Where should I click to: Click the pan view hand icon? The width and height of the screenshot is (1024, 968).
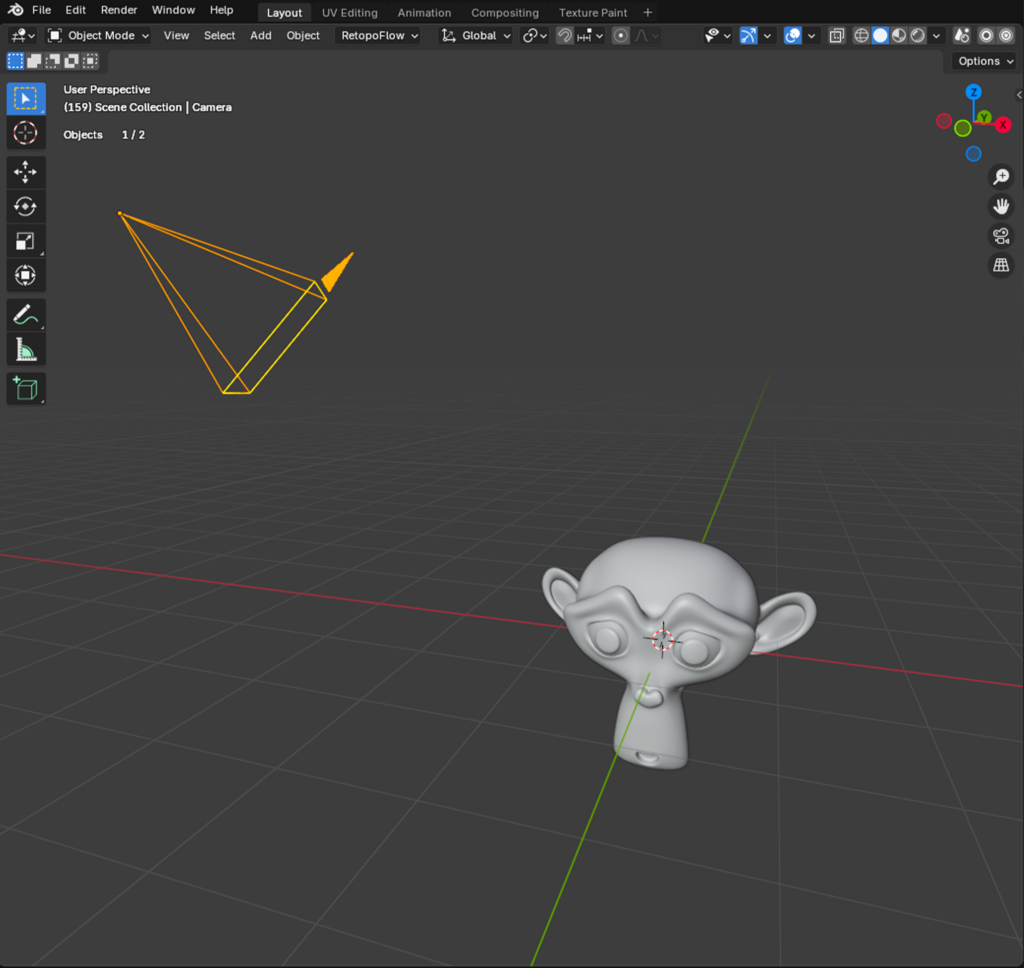(1000, 206)
